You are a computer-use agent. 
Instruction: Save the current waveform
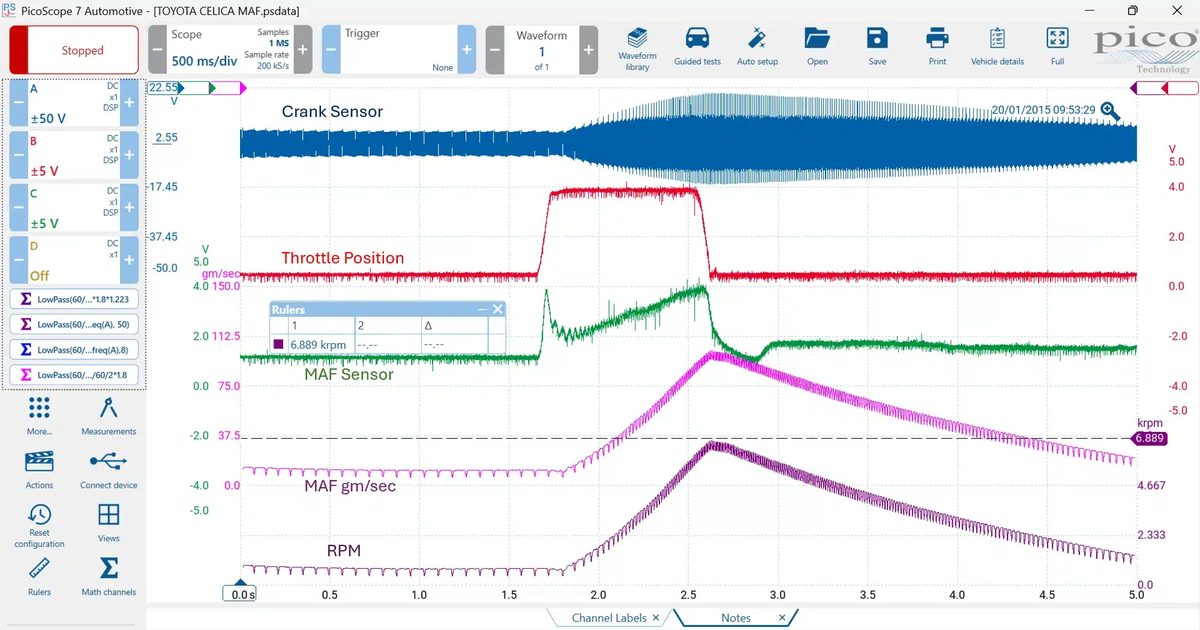[877, 47]
